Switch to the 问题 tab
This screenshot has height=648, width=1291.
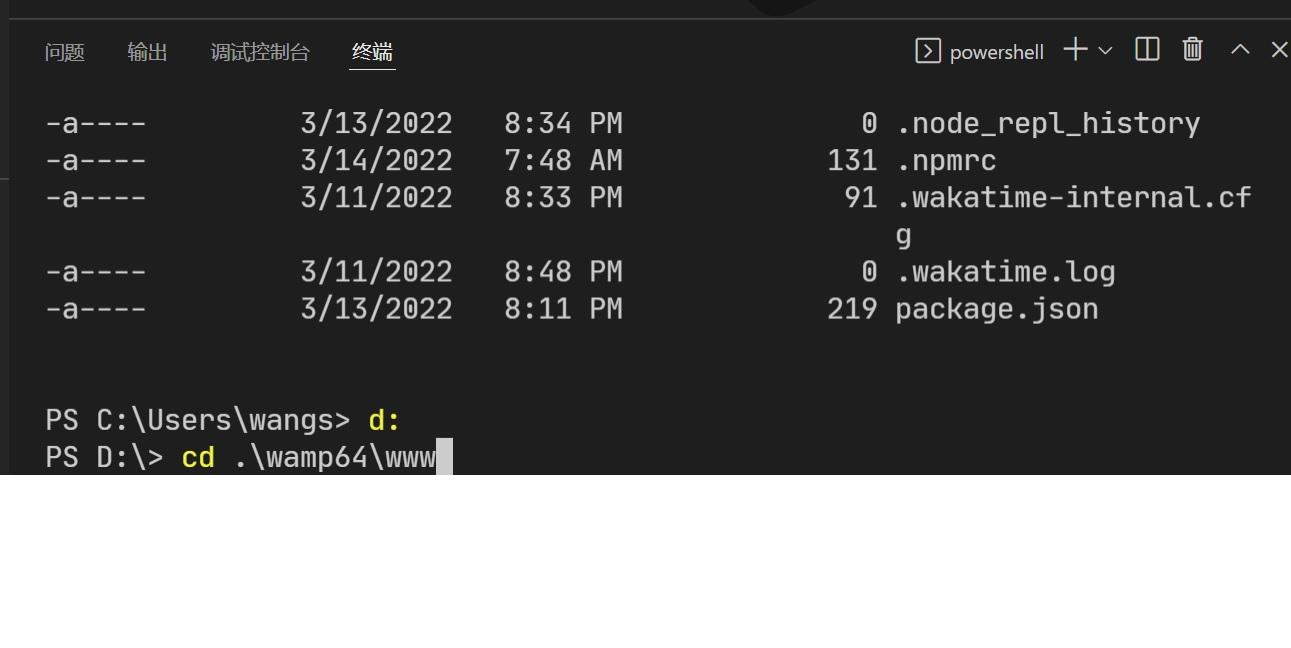click(64, 52)
